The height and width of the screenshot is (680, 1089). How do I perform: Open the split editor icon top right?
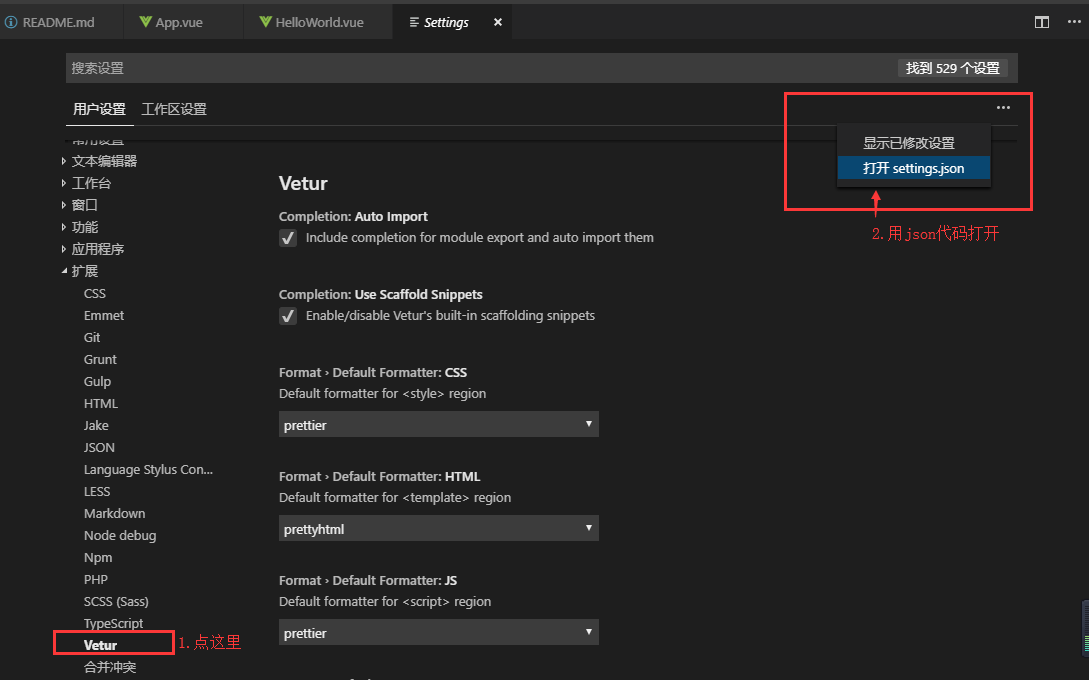(1040, 21)
